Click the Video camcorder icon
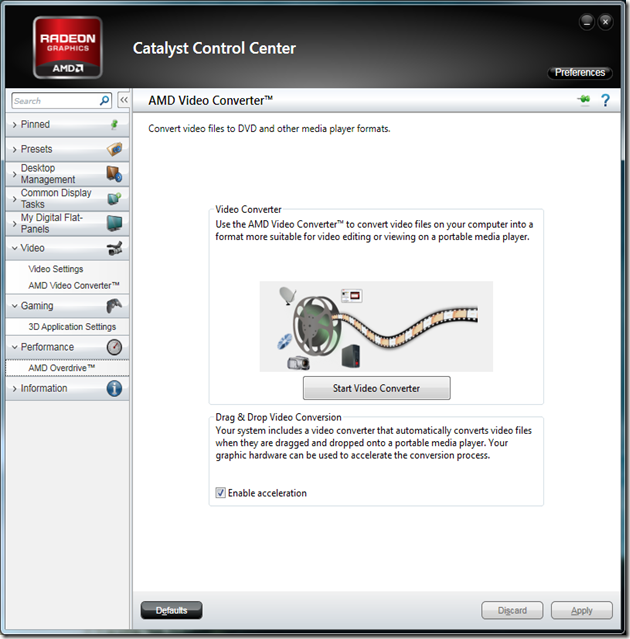The image size is (630, 639). (115, 248)
